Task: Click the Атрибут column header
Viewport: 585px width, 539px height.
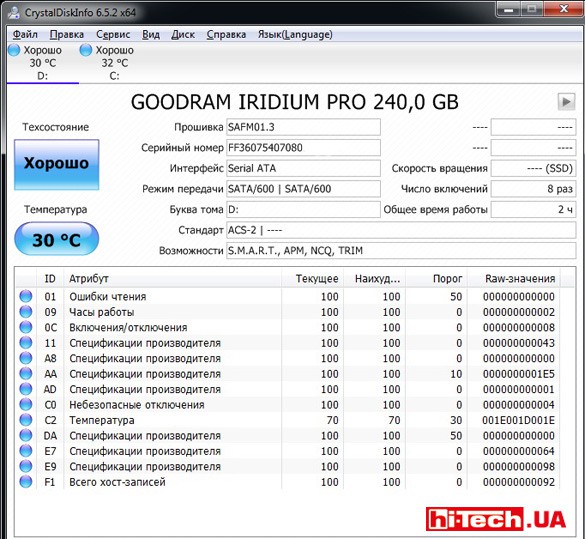Action: point(172,279)
